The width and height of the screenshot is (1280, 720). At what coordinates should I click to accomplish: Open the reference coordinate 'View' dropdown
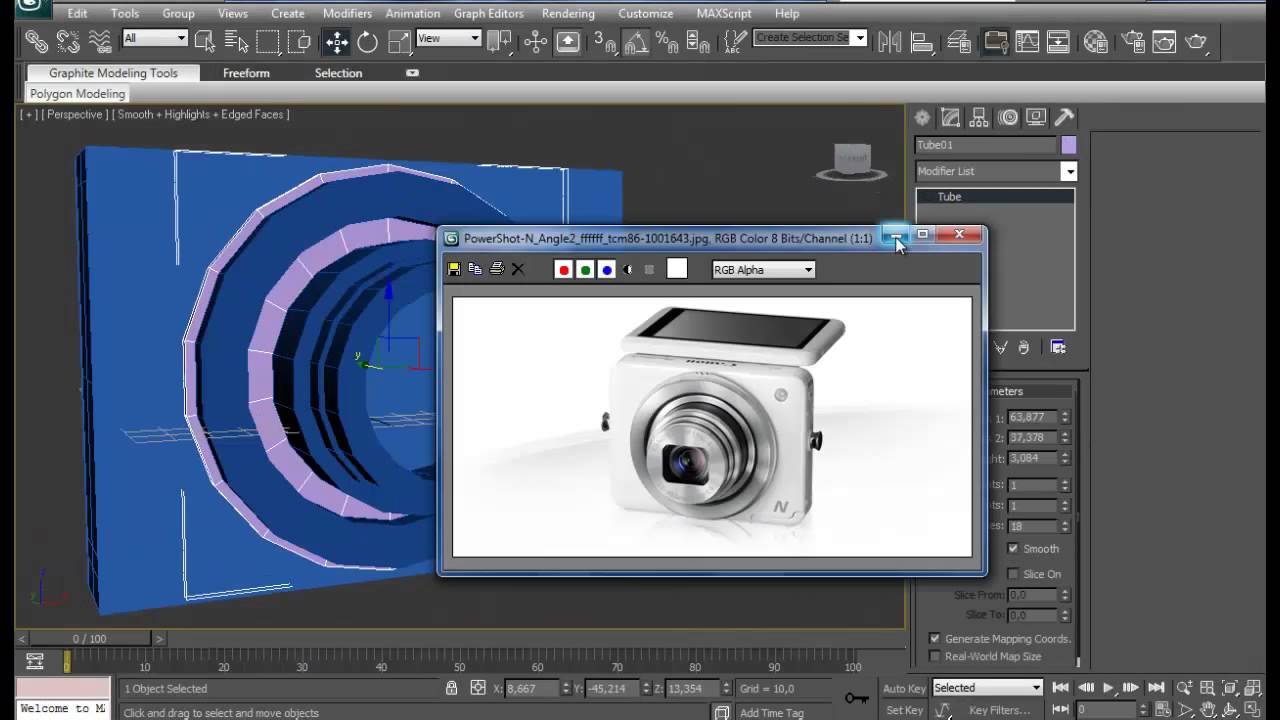pyautogui.click(x=448, y=38)
